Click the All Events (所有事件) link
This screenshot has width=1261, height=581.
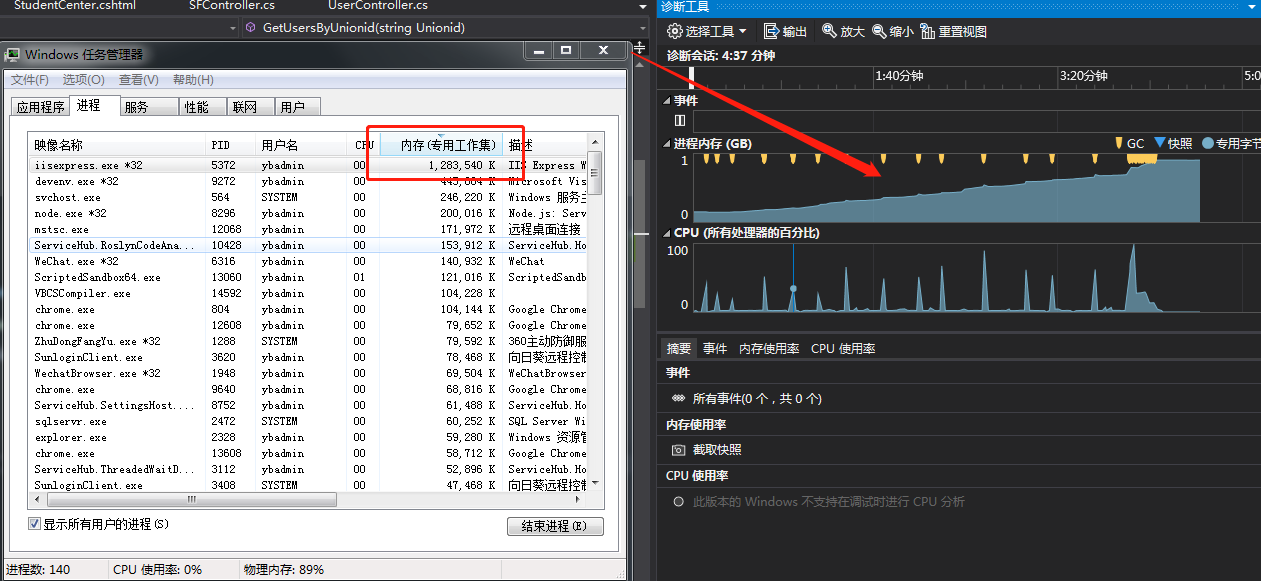[x=757, y=398]
